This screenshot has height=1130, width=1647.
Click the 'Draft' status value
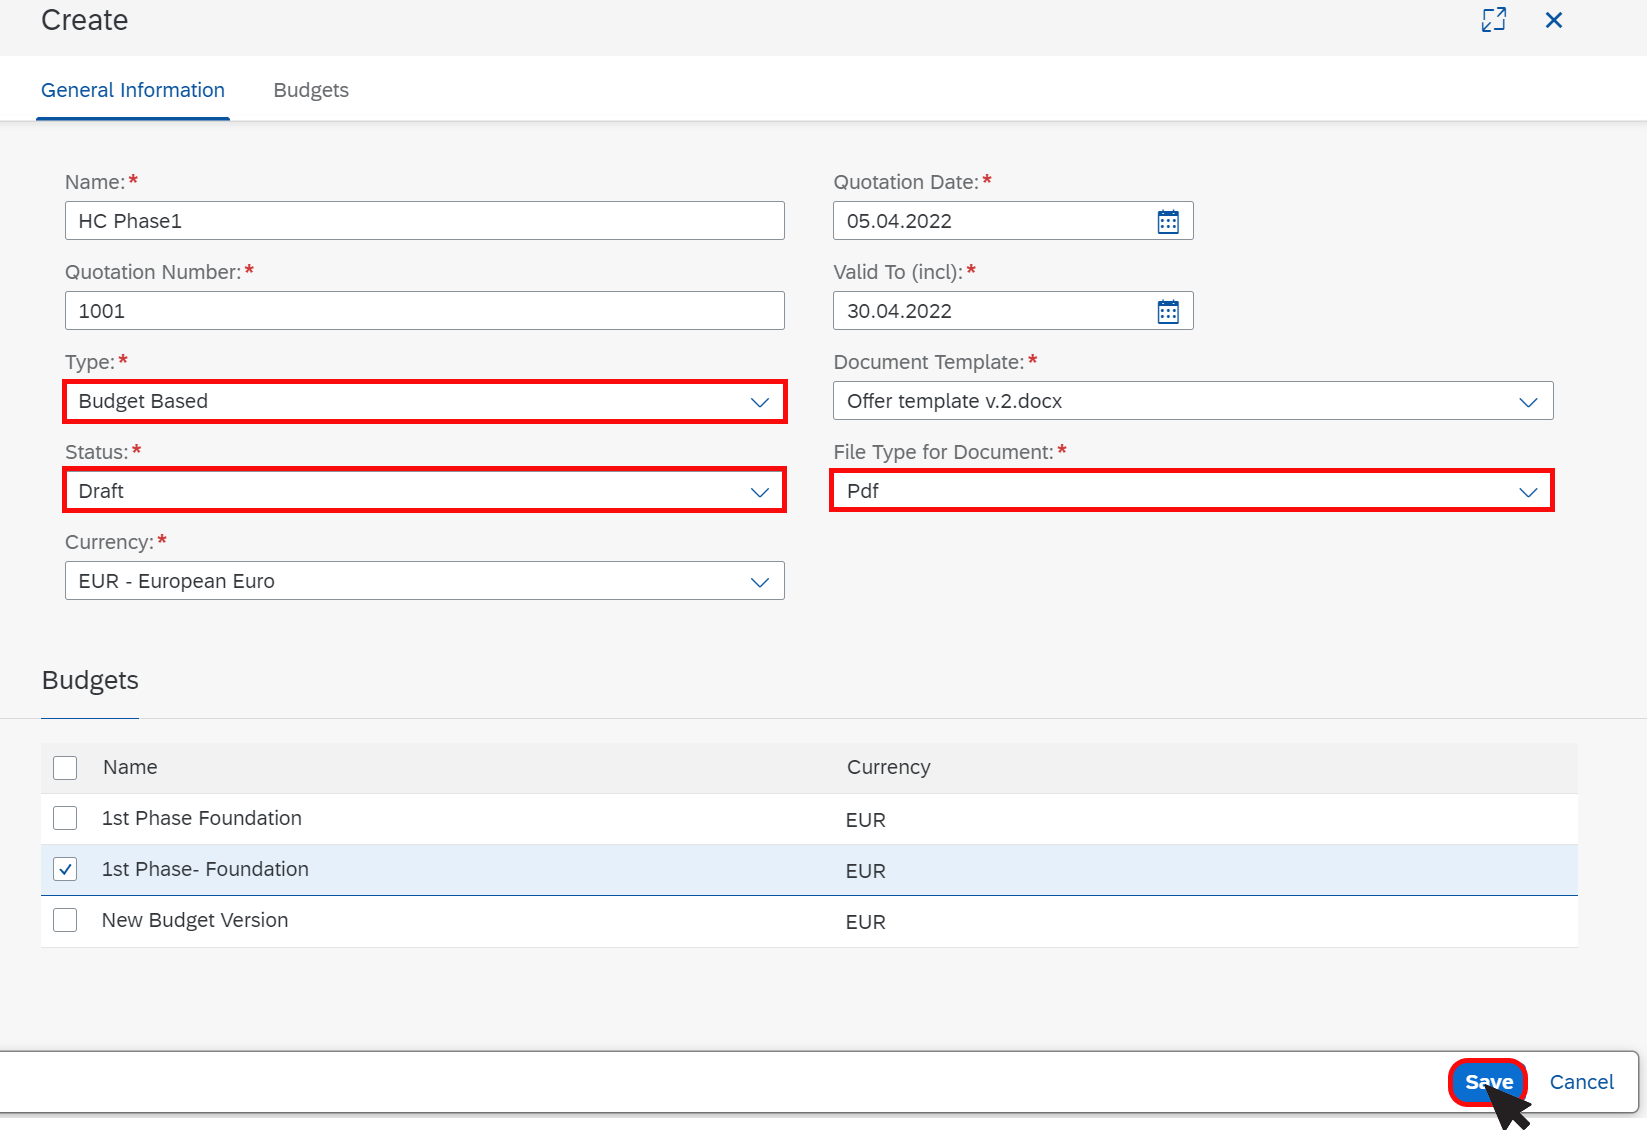(x=101, y=491)
